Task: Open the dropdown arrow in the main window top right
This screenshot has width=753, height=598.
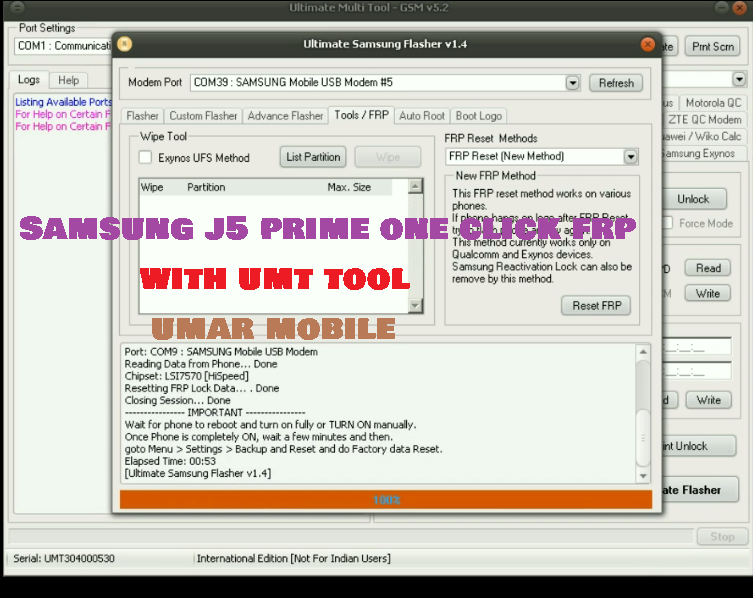Action: 739,79
